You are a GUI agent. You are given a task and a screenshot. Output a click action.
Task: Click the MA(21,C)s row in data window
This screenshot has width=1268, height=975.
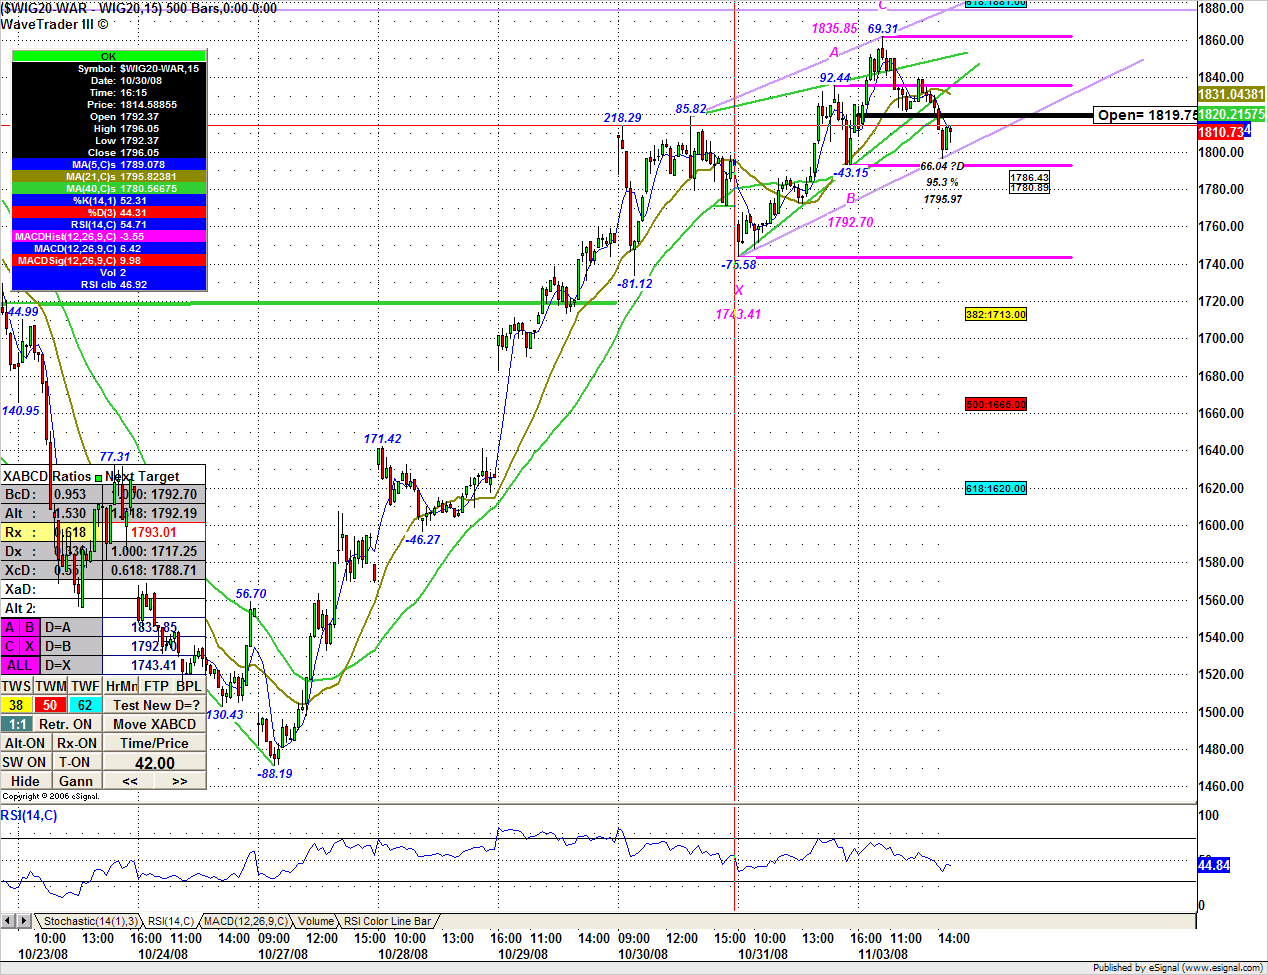click(109, 176)
